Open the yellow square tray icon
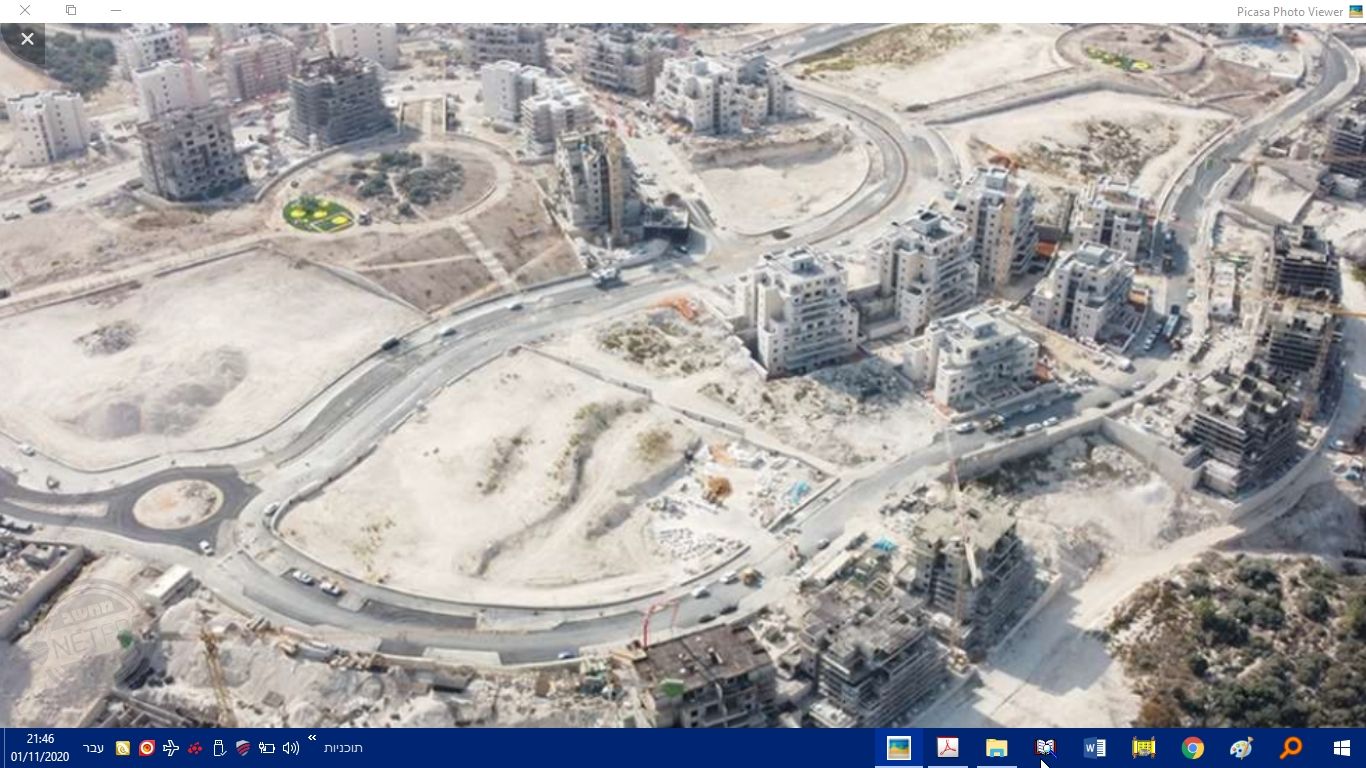This screenshot has width=1366, height=768. (123, 748)
